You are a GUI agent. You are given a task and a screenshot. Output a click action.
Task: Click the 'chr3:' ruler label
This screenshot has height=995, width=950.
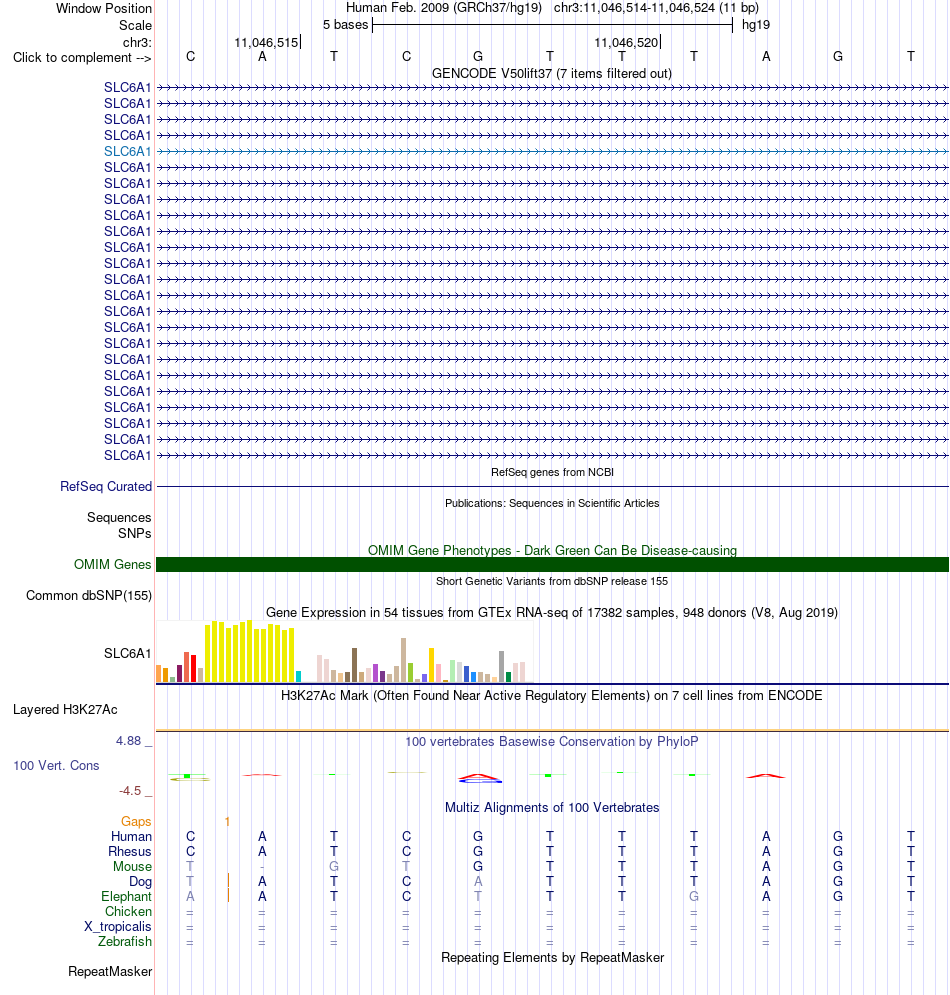tap(137, 43)
